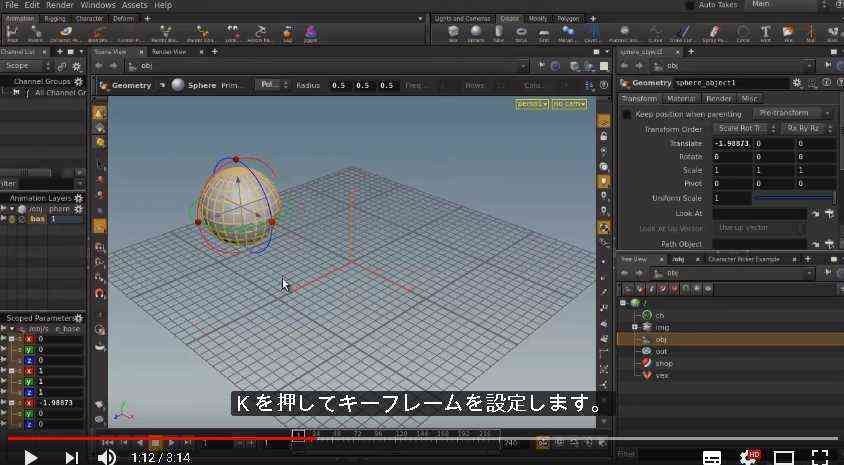
Task: Toggle the YouTube subtitles button
Action: click(712, 458)
